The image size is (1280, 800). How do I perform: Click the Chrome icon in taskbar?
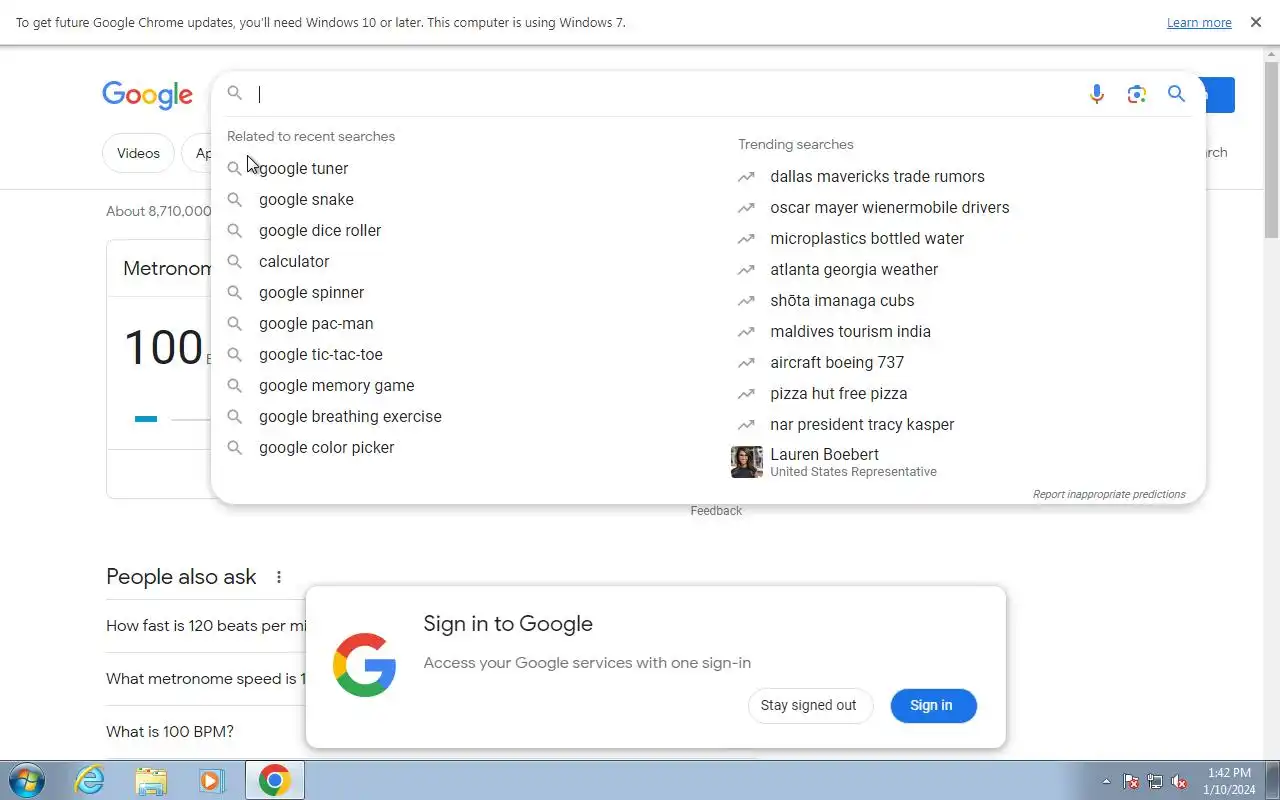274,780
